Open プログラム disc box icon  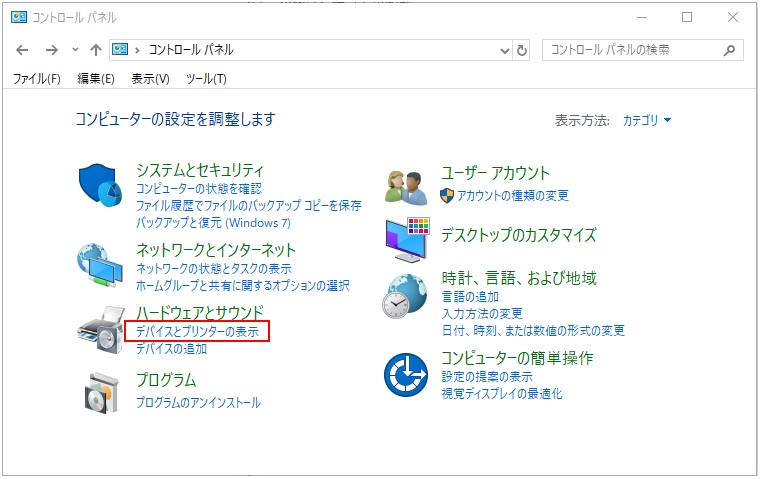[x=101, y=393]
